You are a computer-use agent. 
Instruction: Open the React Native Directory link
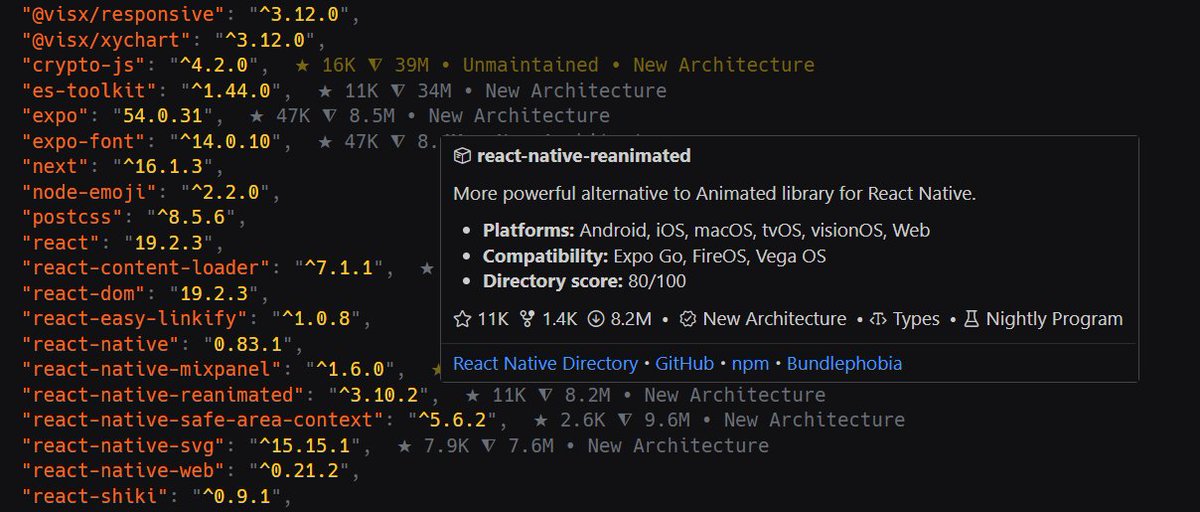(545, 363)
